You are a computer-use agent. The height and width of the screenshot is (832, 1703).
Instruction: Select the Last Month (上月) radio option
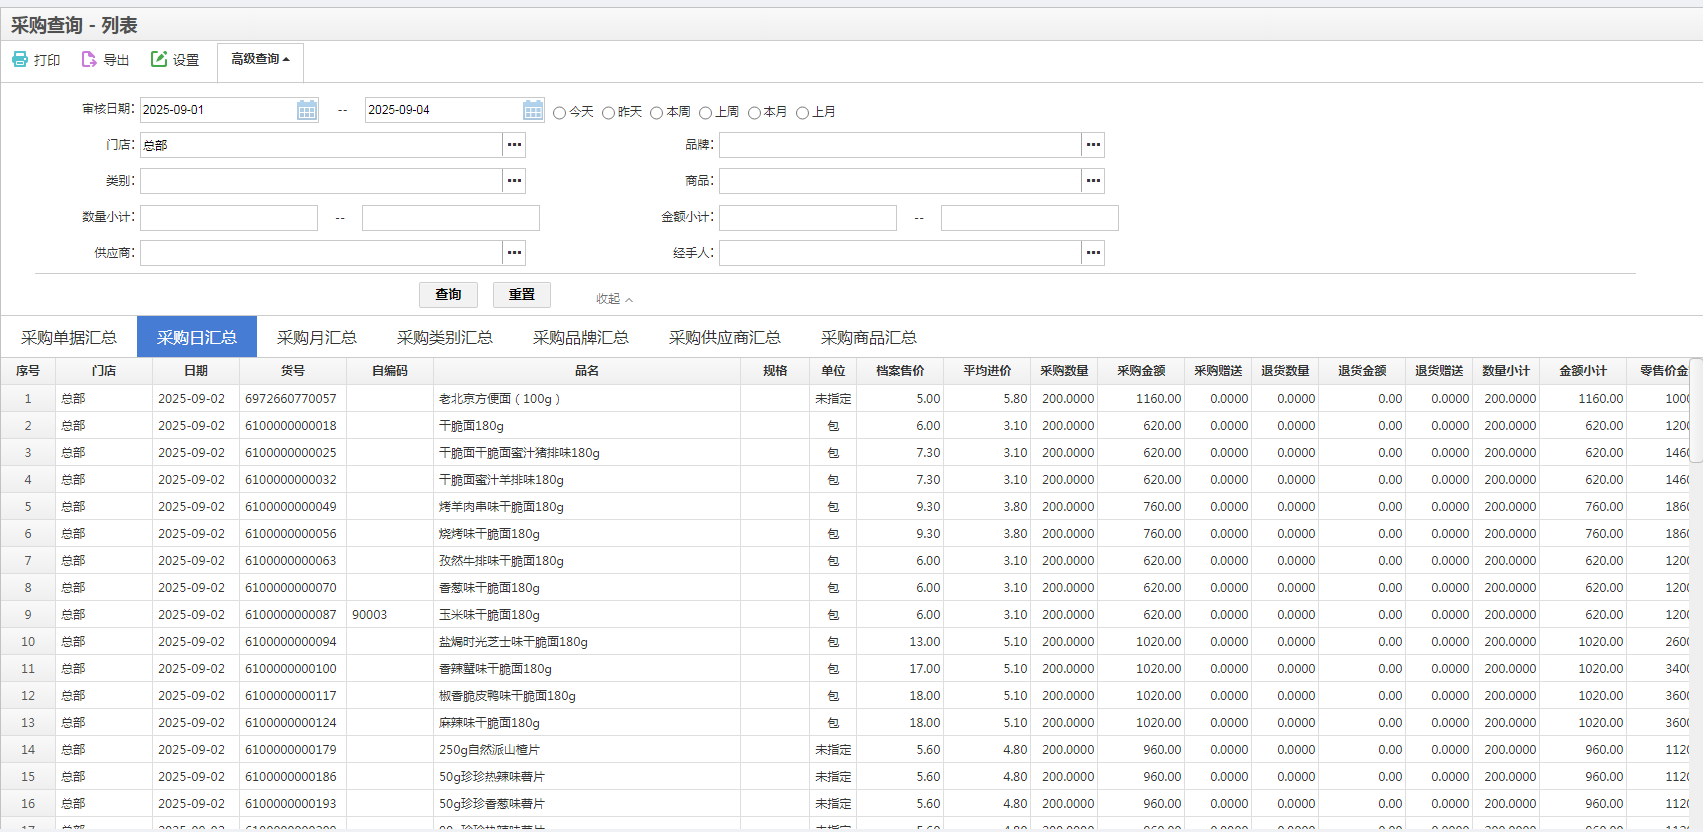[802, 113]
